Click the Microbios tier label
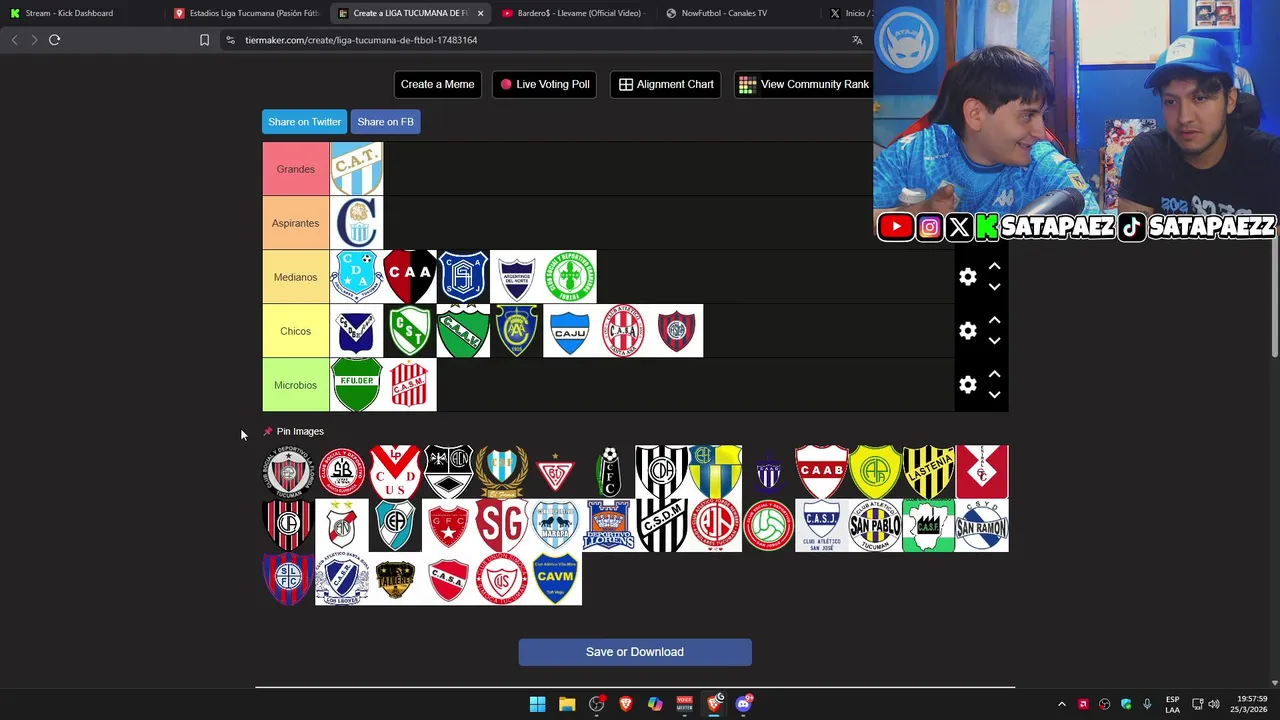Image resolution: width=1280 pixels, height=720 pixels. click(x=295, y=385)
